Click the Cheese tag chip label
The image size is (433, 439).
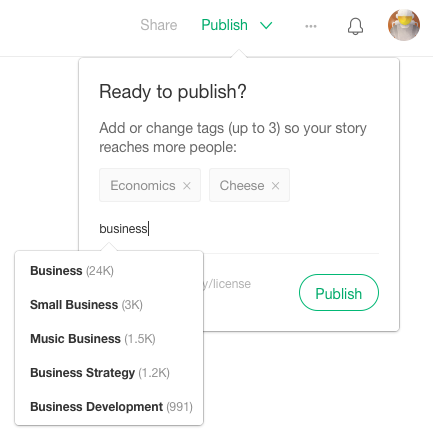tap(242, 186)
